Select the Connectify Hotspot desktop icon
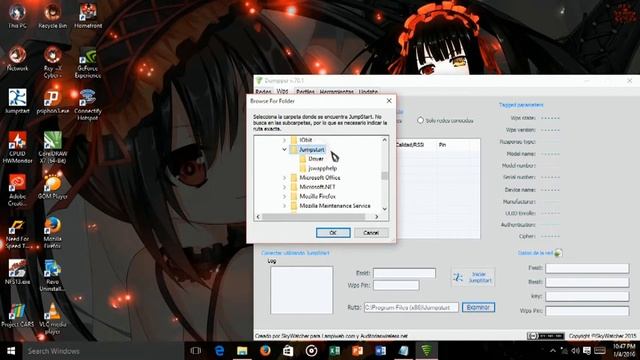640x360 pixels. pyautogui.click(x=88, y=105)
